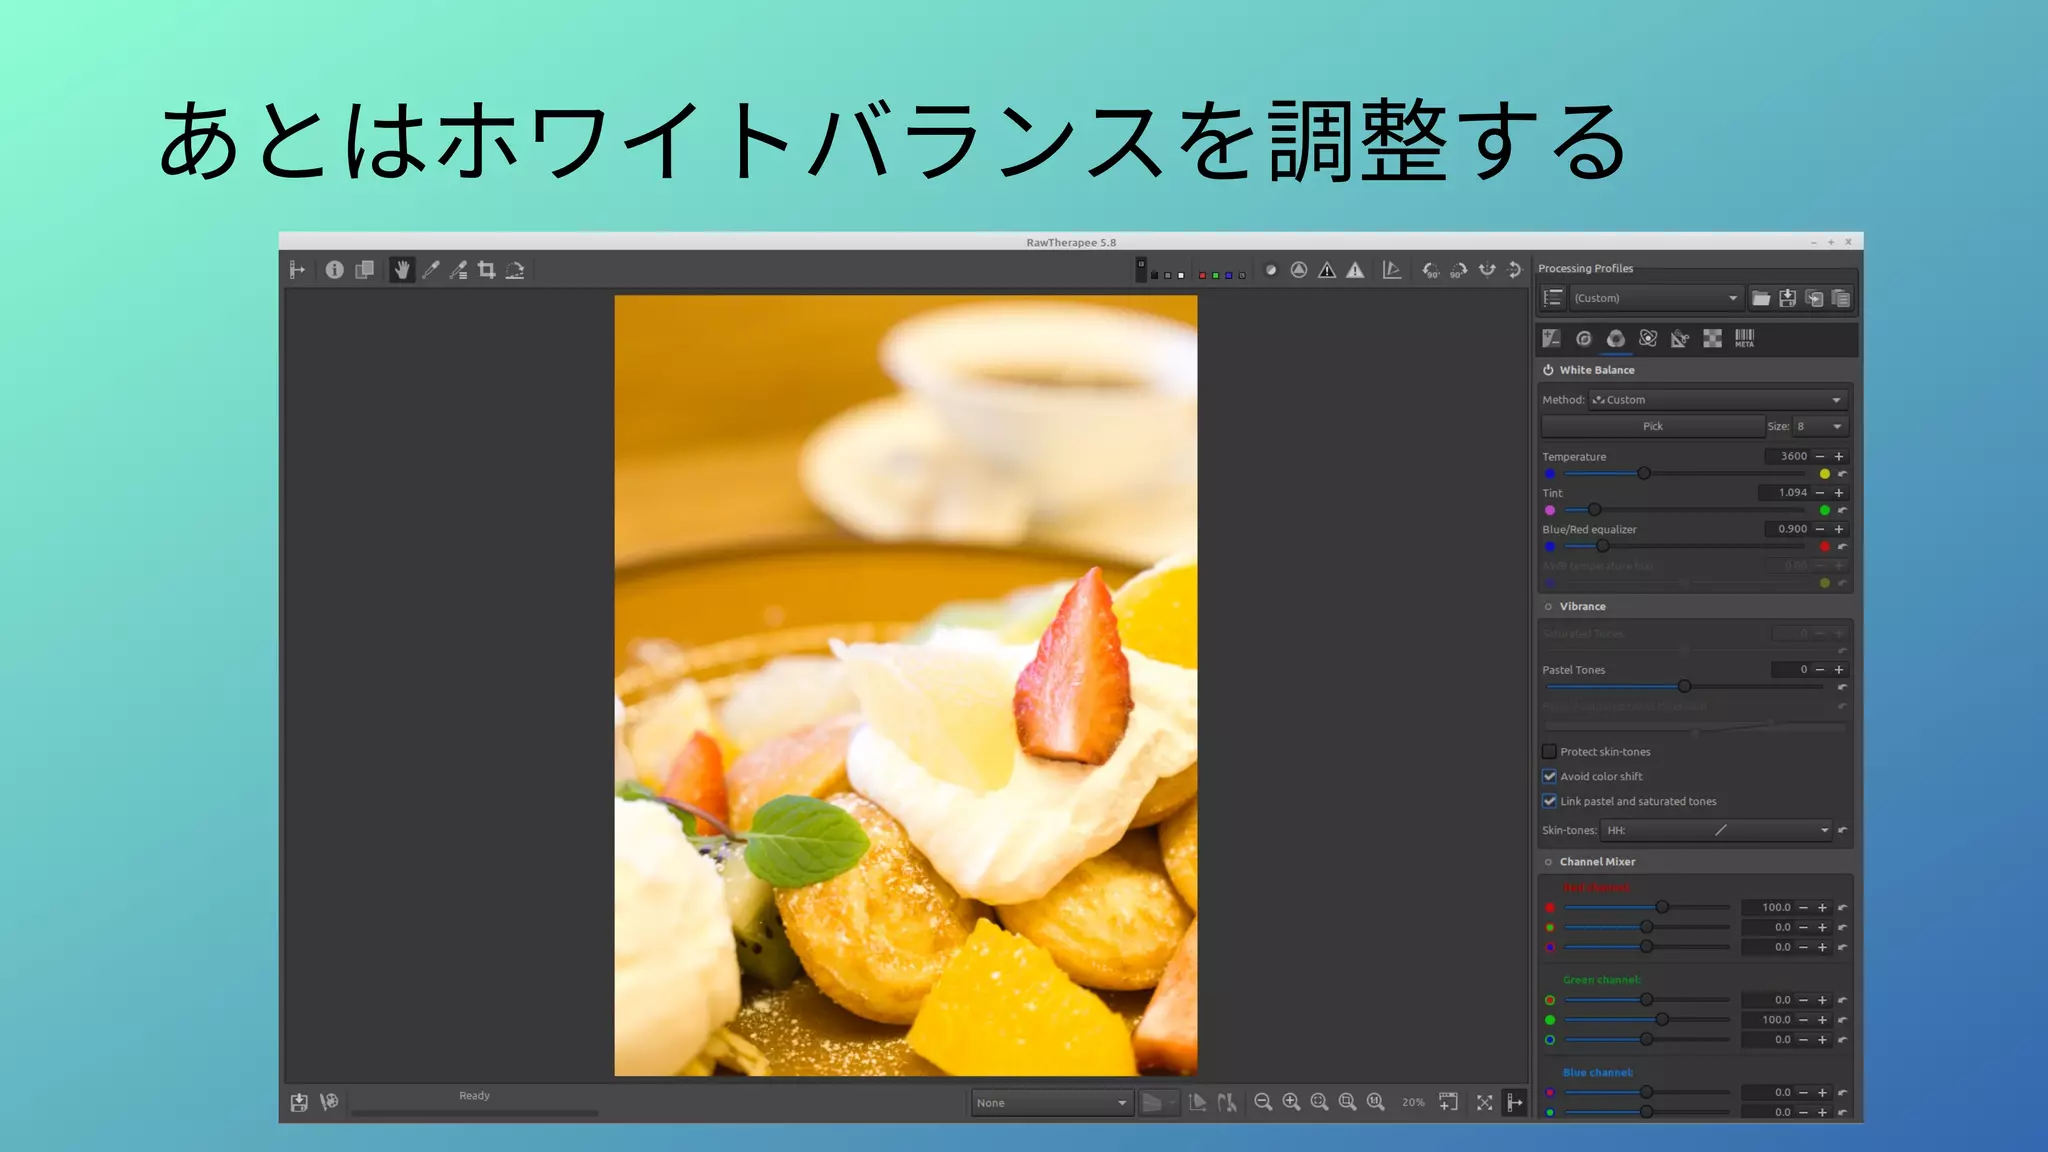Save the current processing profile
The width and height of the screenshot is (2048, 1152).
coord(1788,298)
